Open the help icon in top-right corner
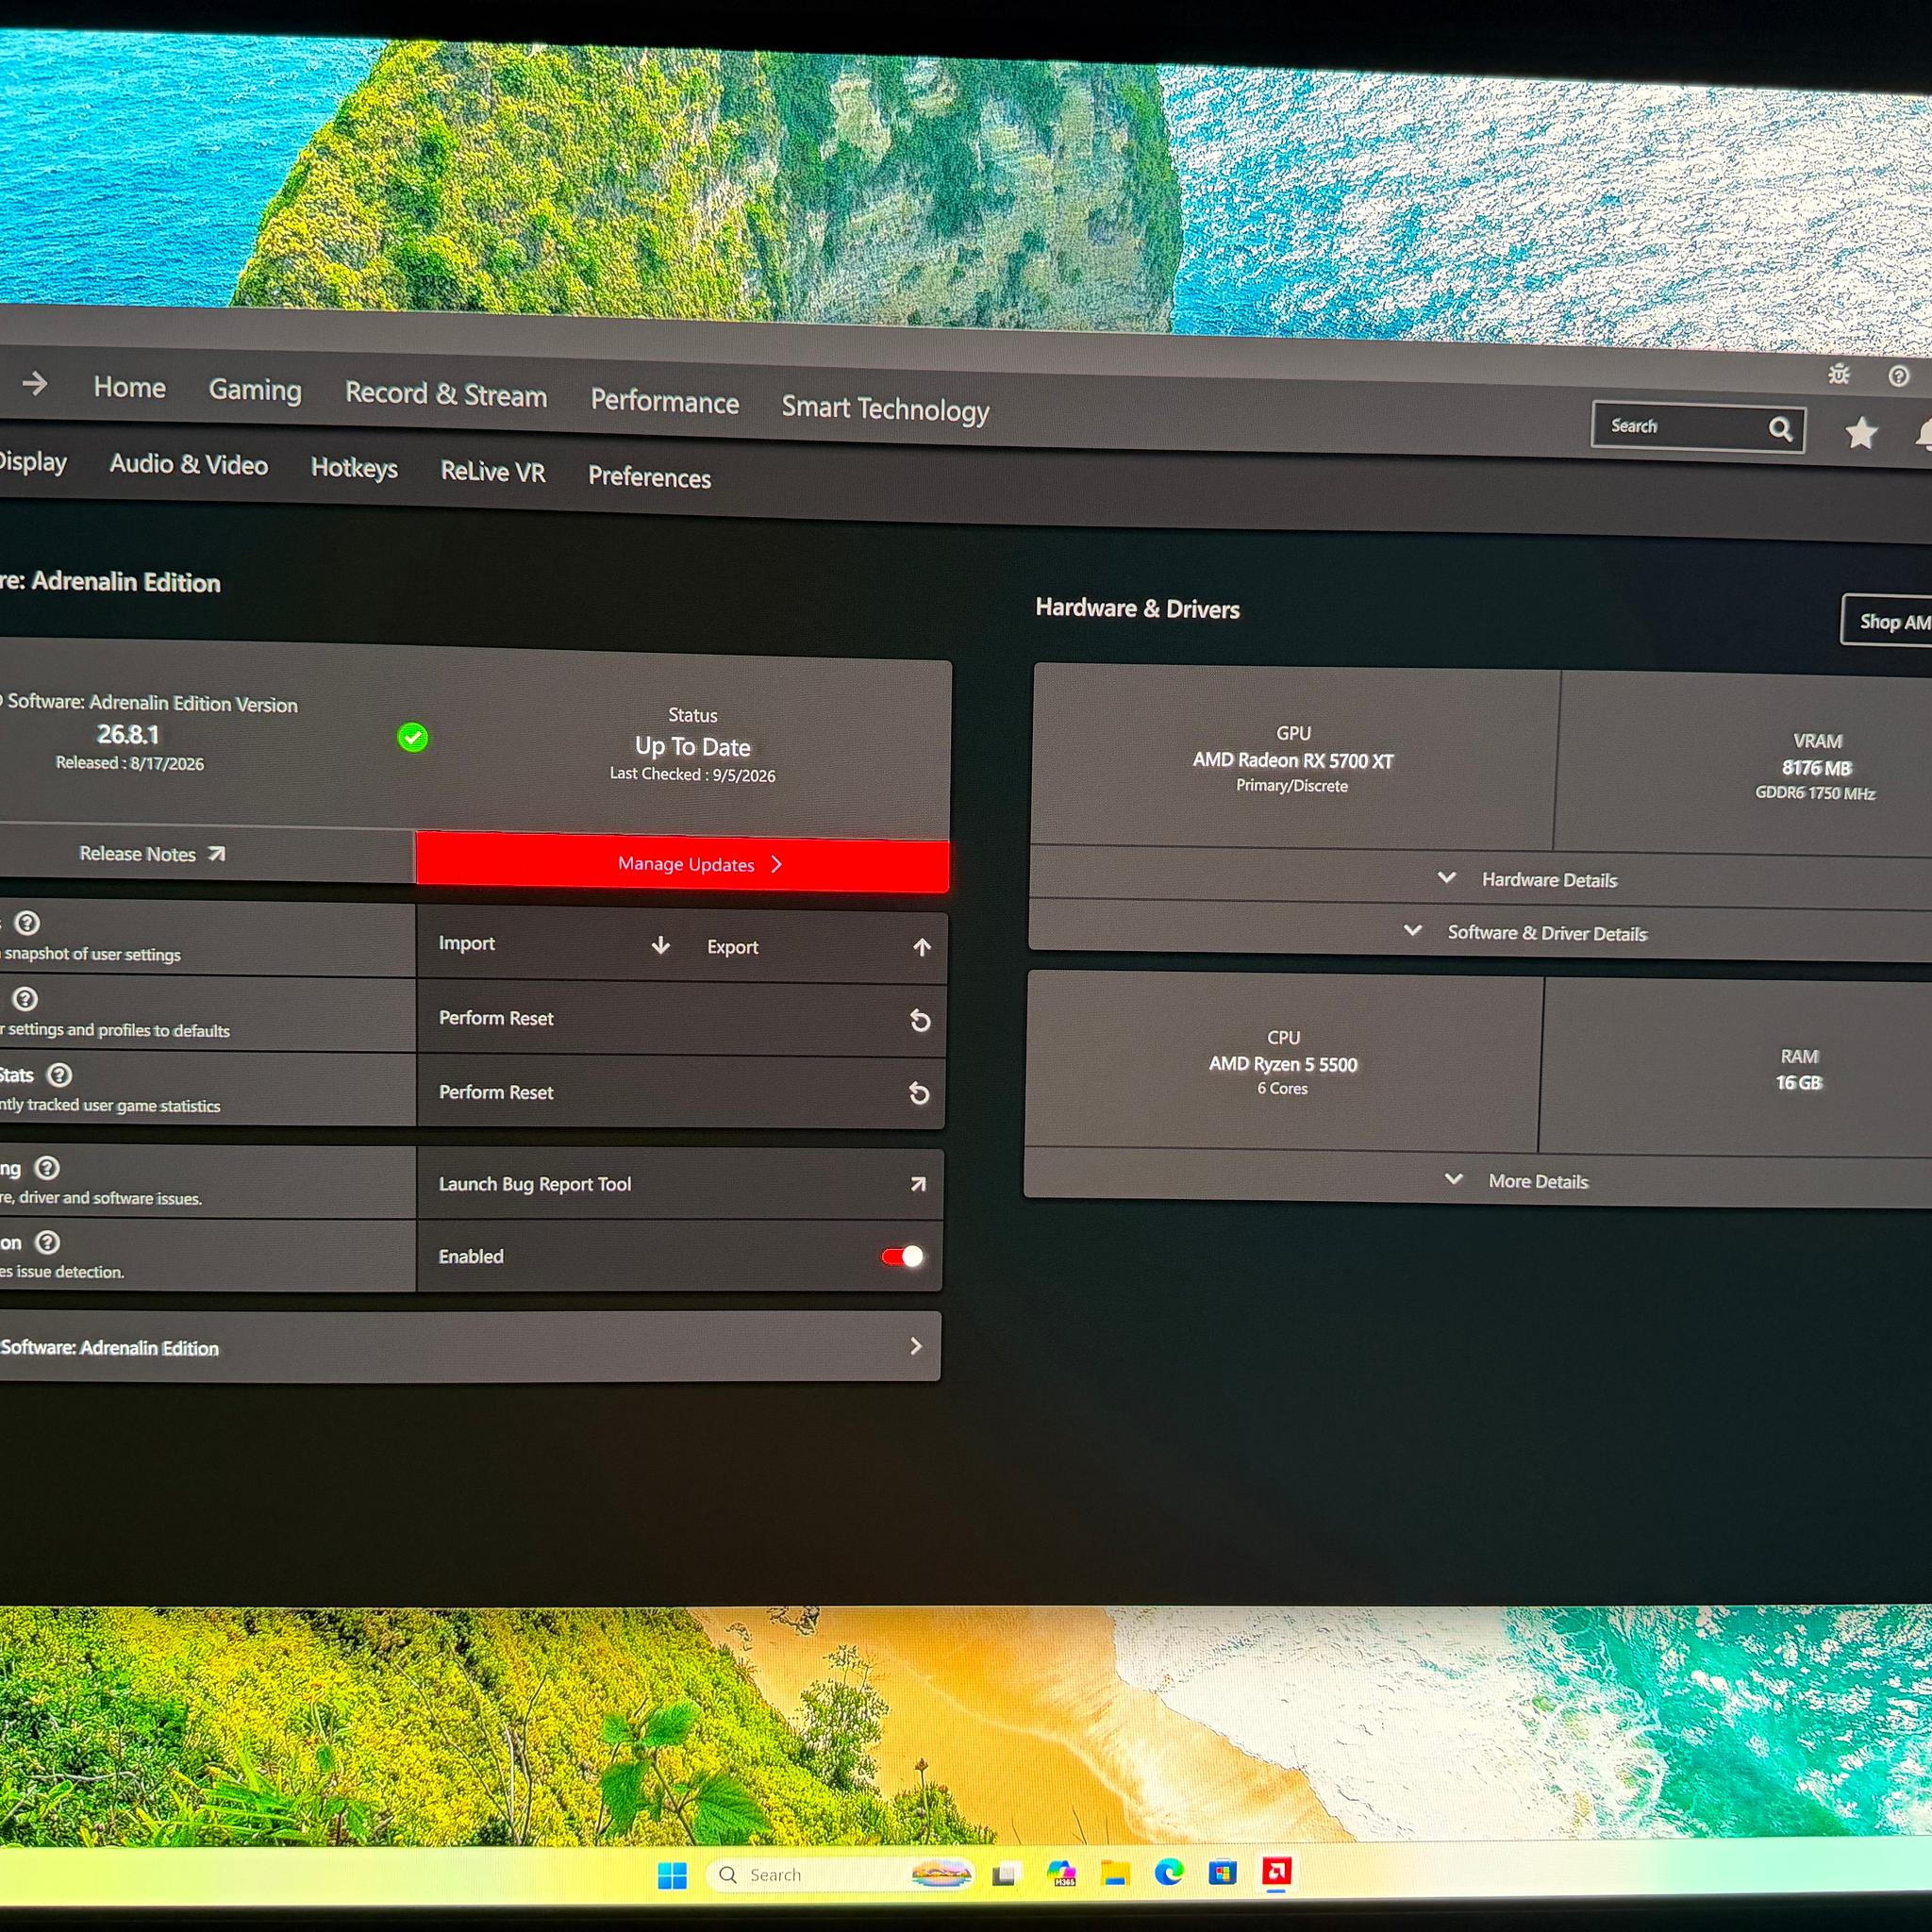Viewport: 1932px width, 1932px height. [1899, 376]
